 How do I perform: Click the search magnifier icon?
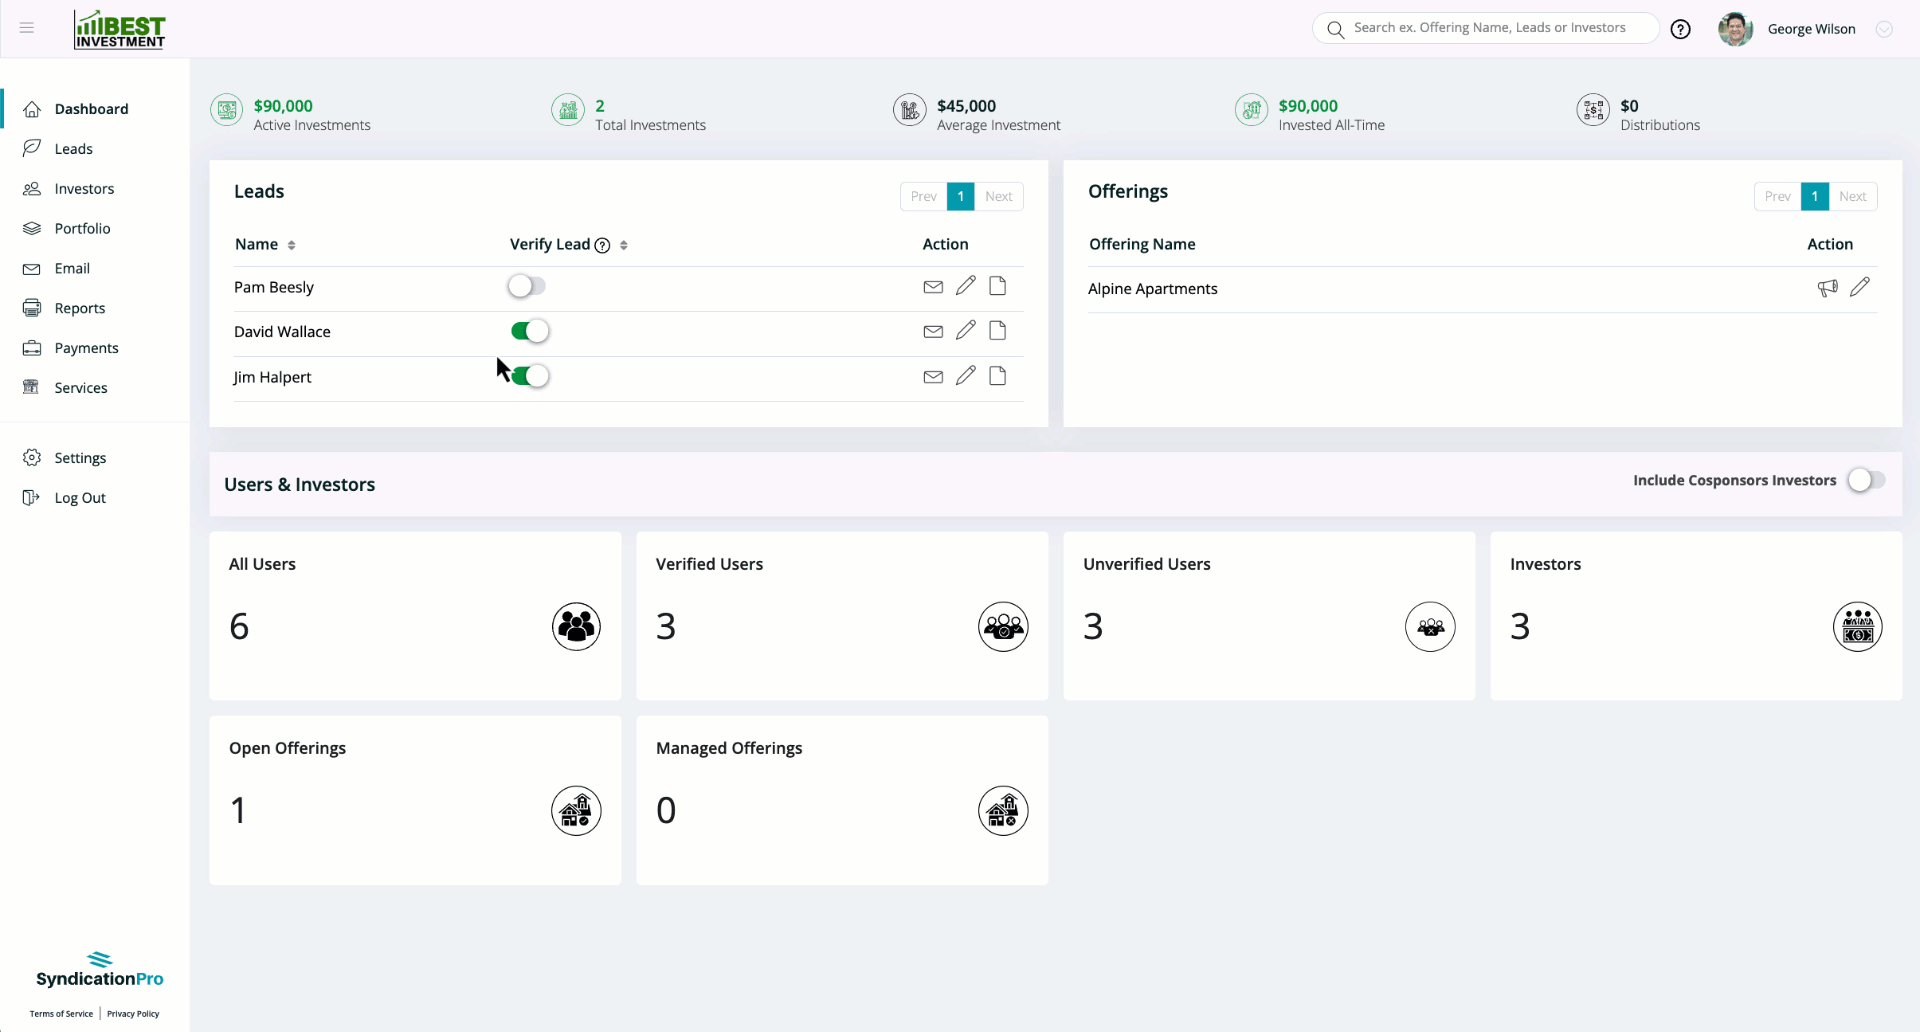[x=1335, y=29]
